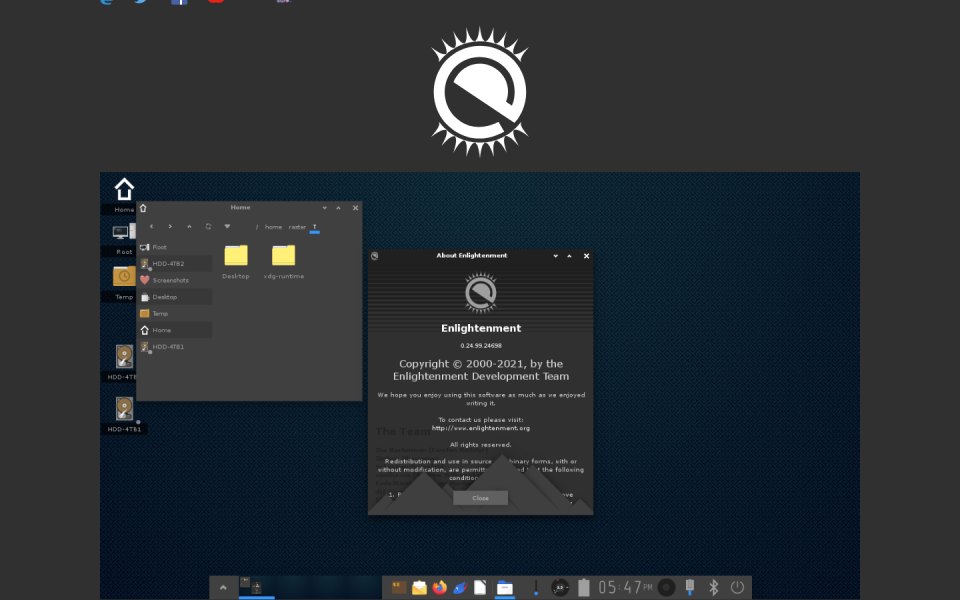This screenshot has width=960, height=600.
Task: Select Desktop in file manager sidebar
Action: pyautogui.click(x=175, y=297)
